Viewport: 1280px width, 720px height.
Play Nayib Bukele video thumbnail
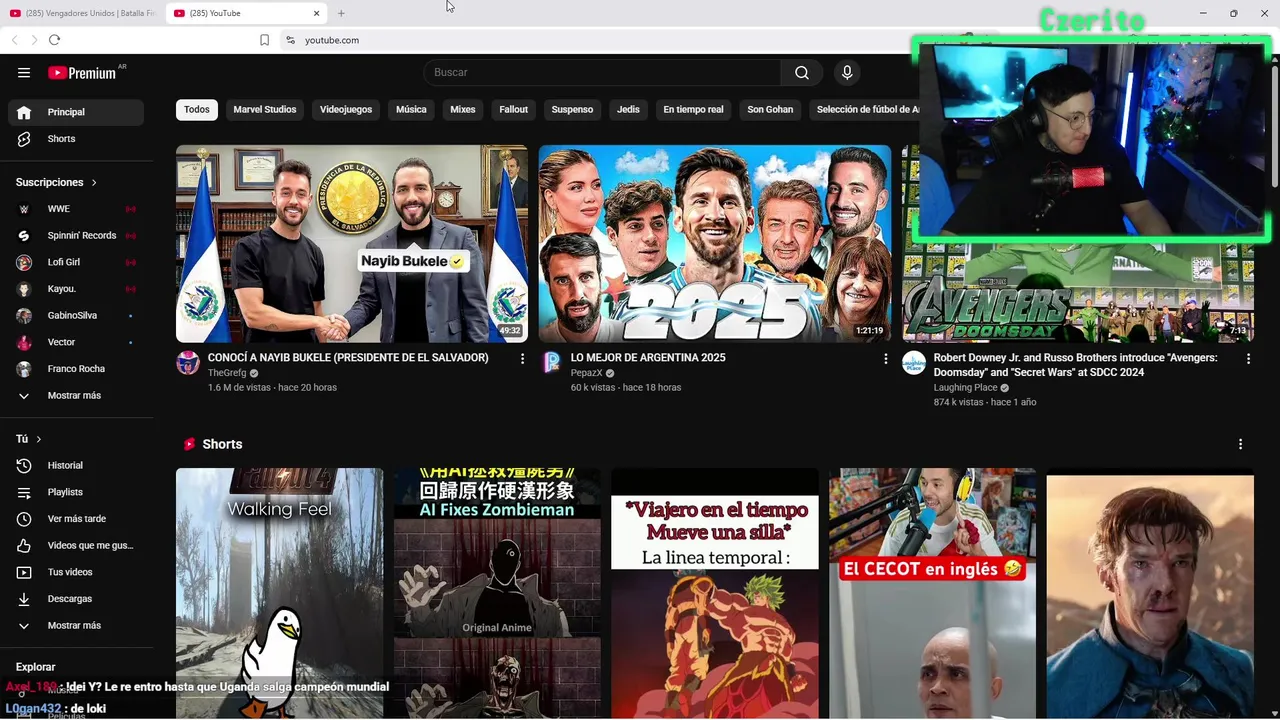pyautogui.click(x=352, y=244)
